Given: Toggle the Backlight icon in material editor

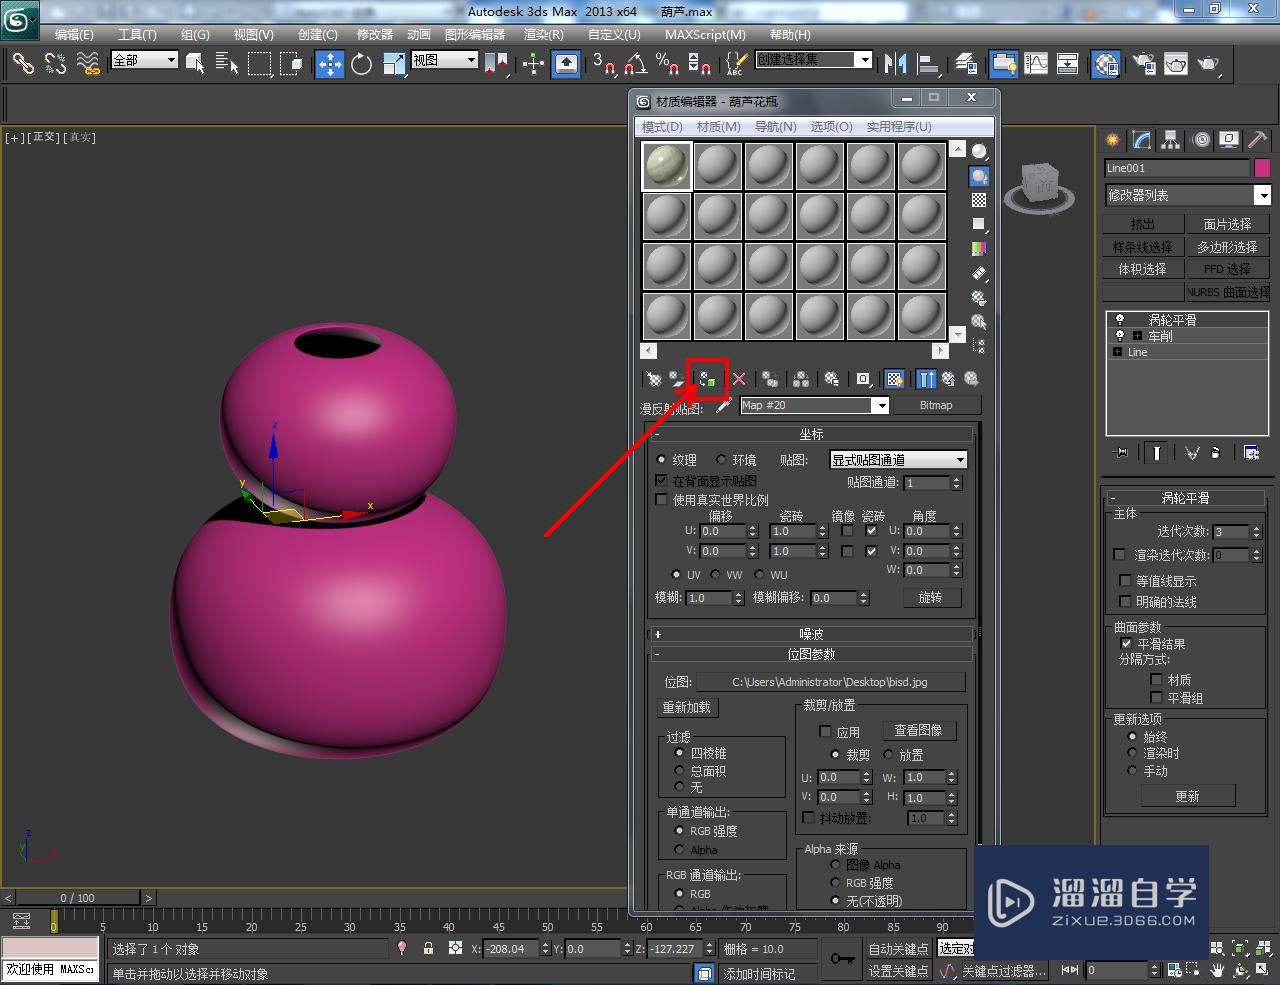Looking at the screenshot, I should [980, 176].
